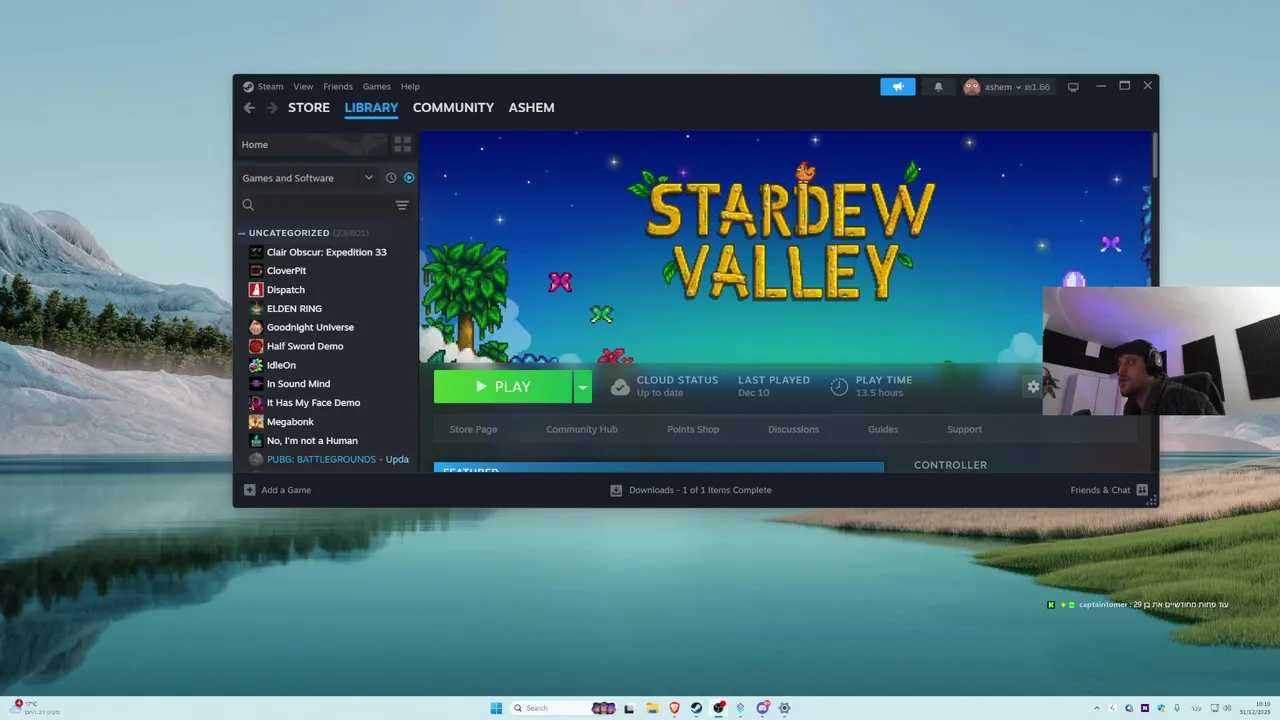
Task: Switch to Big Picture mode icon
Action: [x=1073, y=87]
